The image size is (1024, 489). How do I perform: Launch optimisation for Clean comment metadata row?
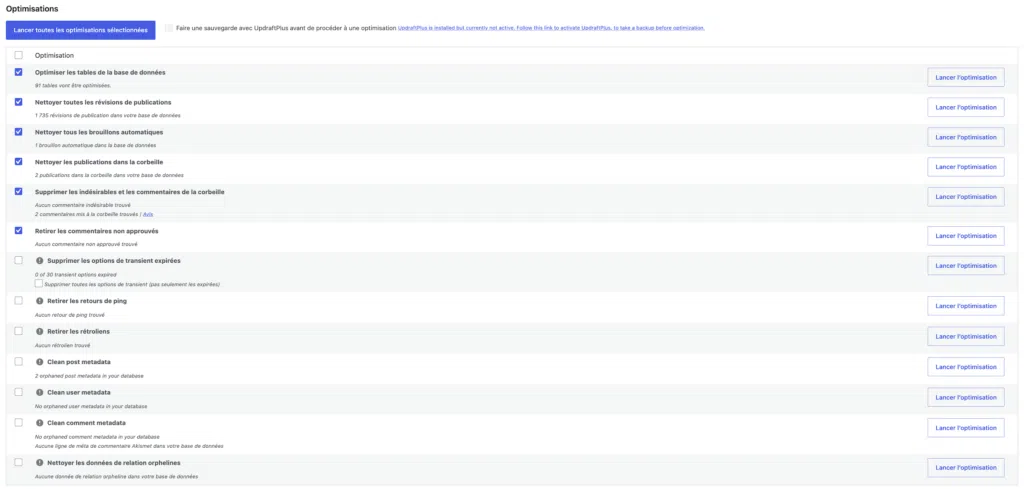966,428
